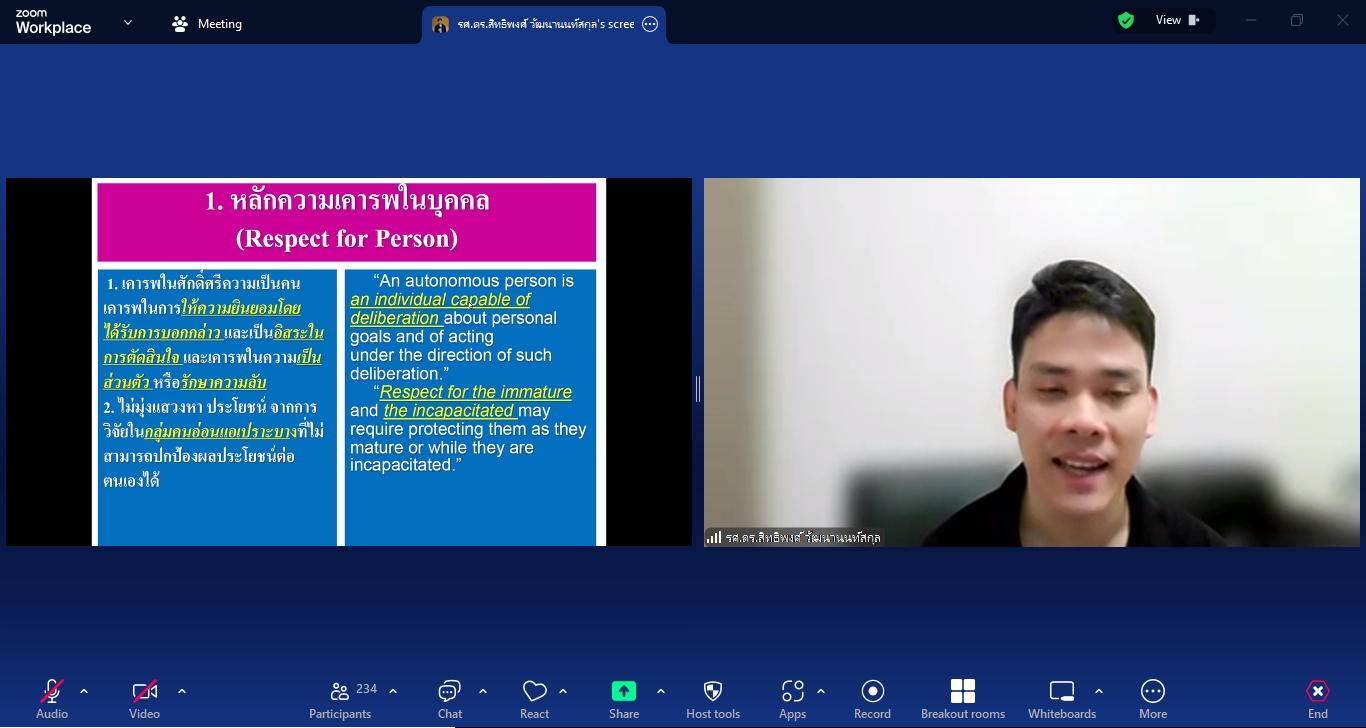The image size is (1366, 728).
Task: Click the presenter's name label on video
Action: [x=803, y=538]
